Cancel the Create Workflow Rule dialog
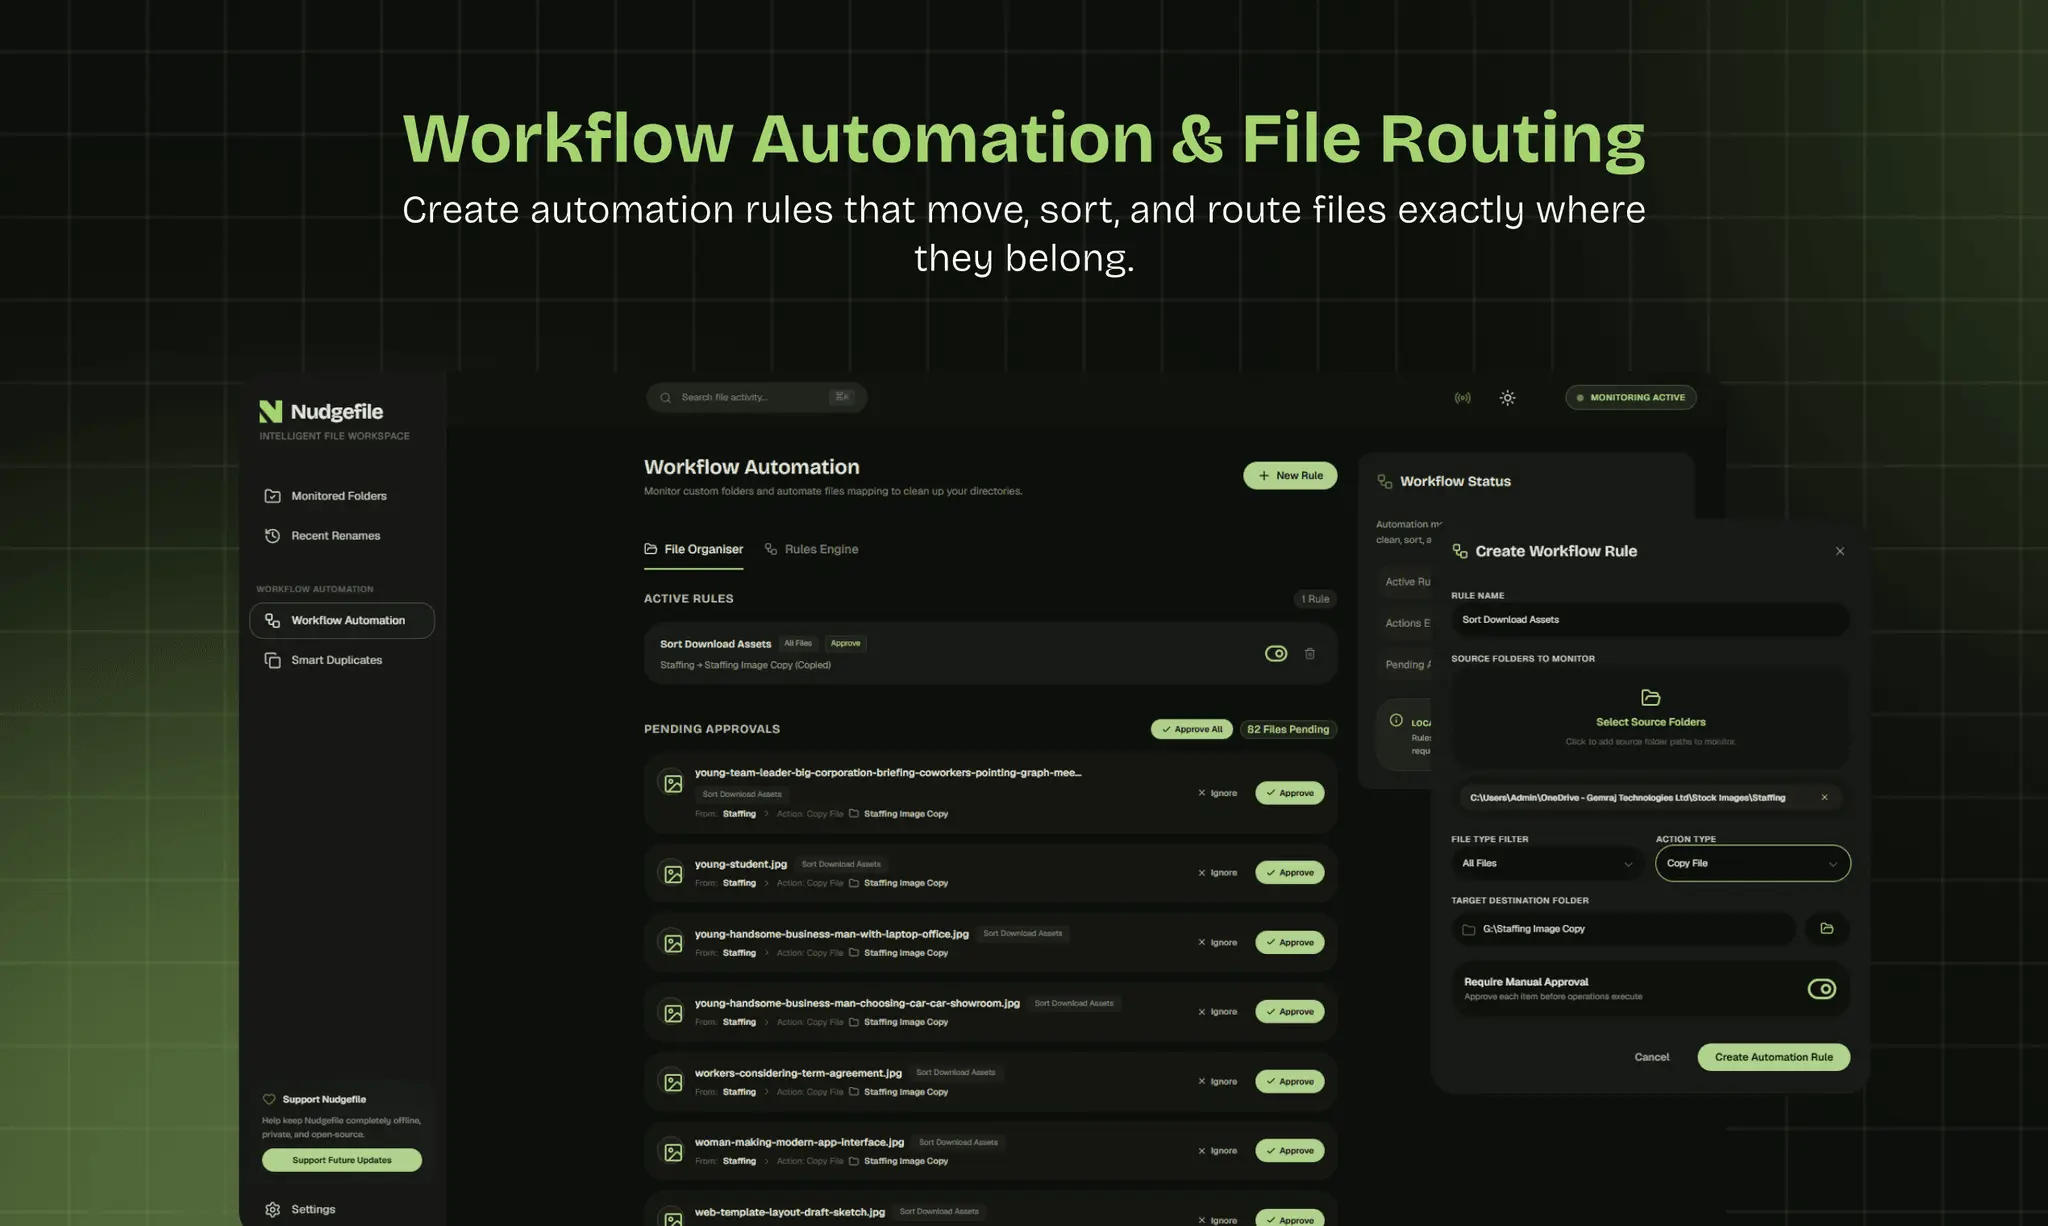The height and width of the screenshot is (1226, 2048). tap(1652, 1058)
